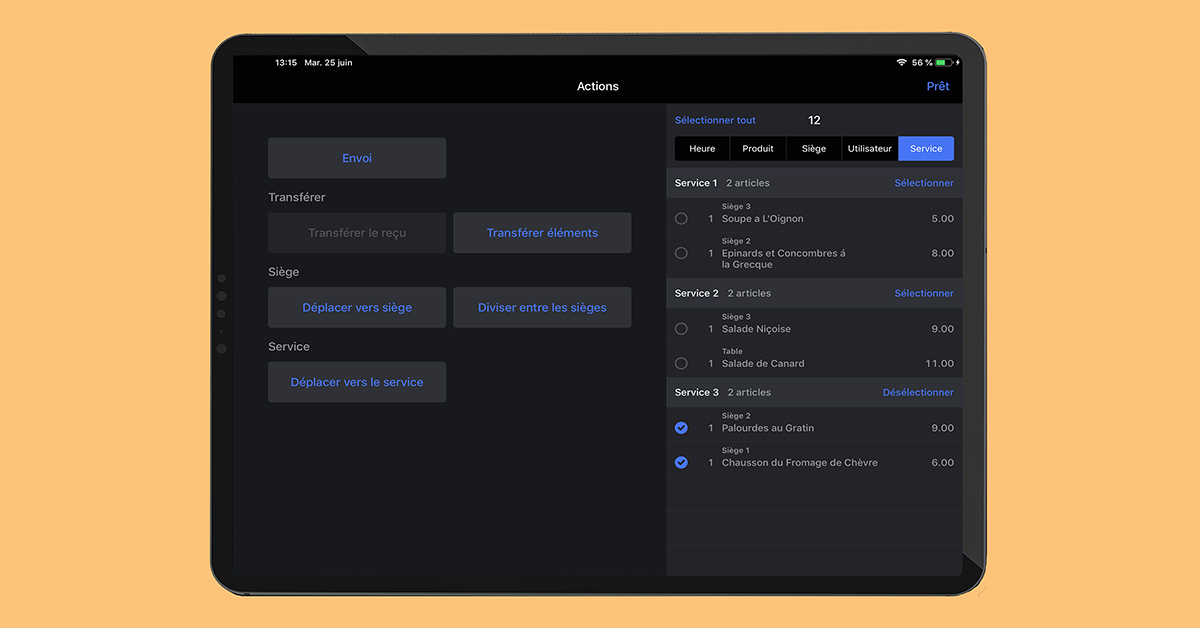The height and width of the screenshot is (628, 1200).
Task: Tap Sélectionner tout link
Action: 715,120
